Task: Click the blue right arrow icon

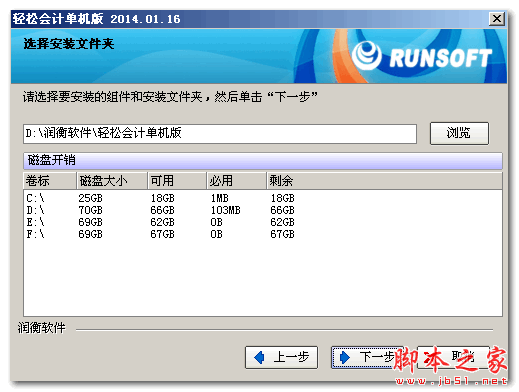Action: [x=345, y=357]
